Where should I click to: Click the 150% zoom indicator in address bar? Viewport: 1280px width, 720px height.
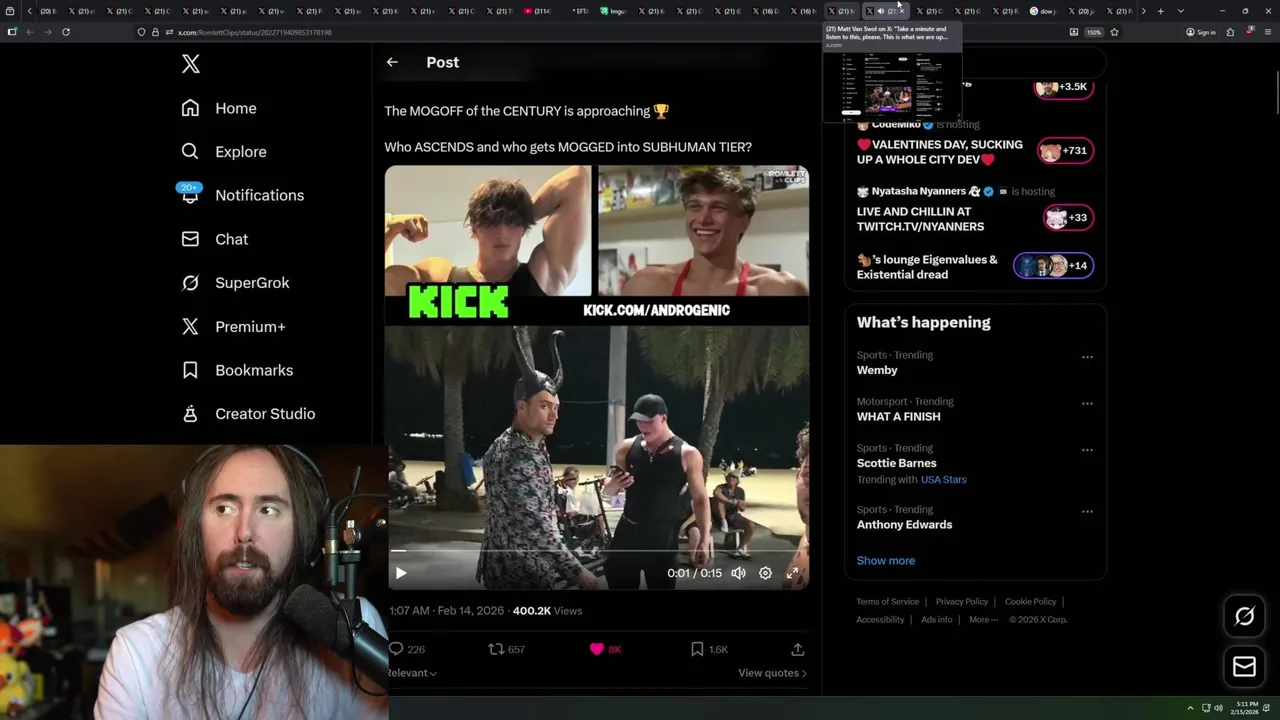[1094, 32]
